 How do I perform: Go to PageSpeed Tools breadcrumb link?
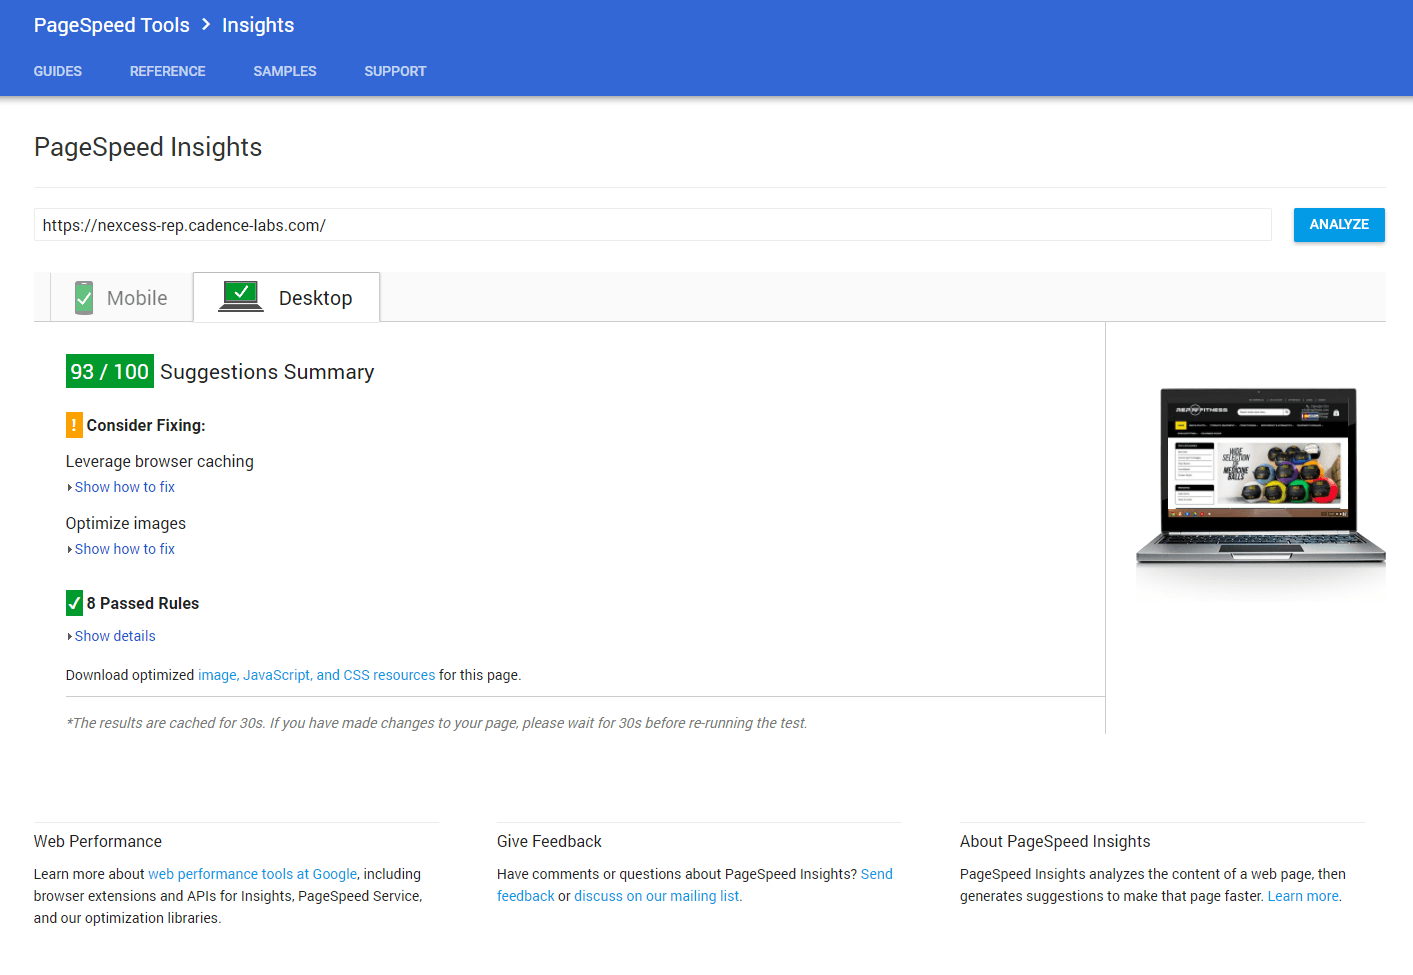click(x=112, y=25)
